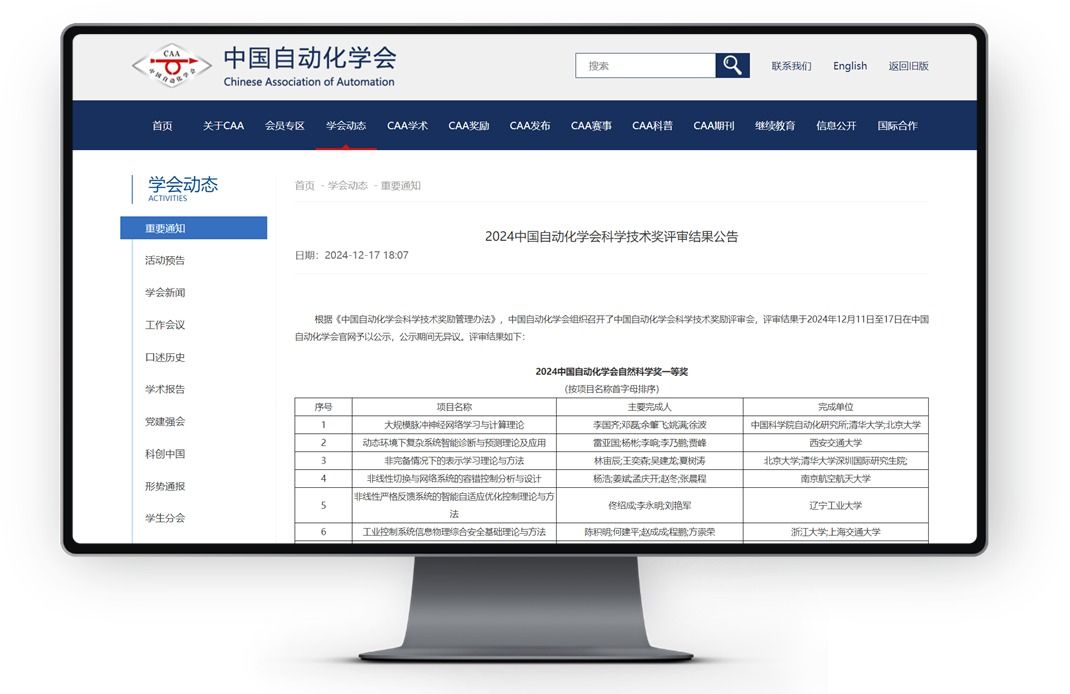Open the CAA学术 menu
1070x694 pixels.
point(407,126)
